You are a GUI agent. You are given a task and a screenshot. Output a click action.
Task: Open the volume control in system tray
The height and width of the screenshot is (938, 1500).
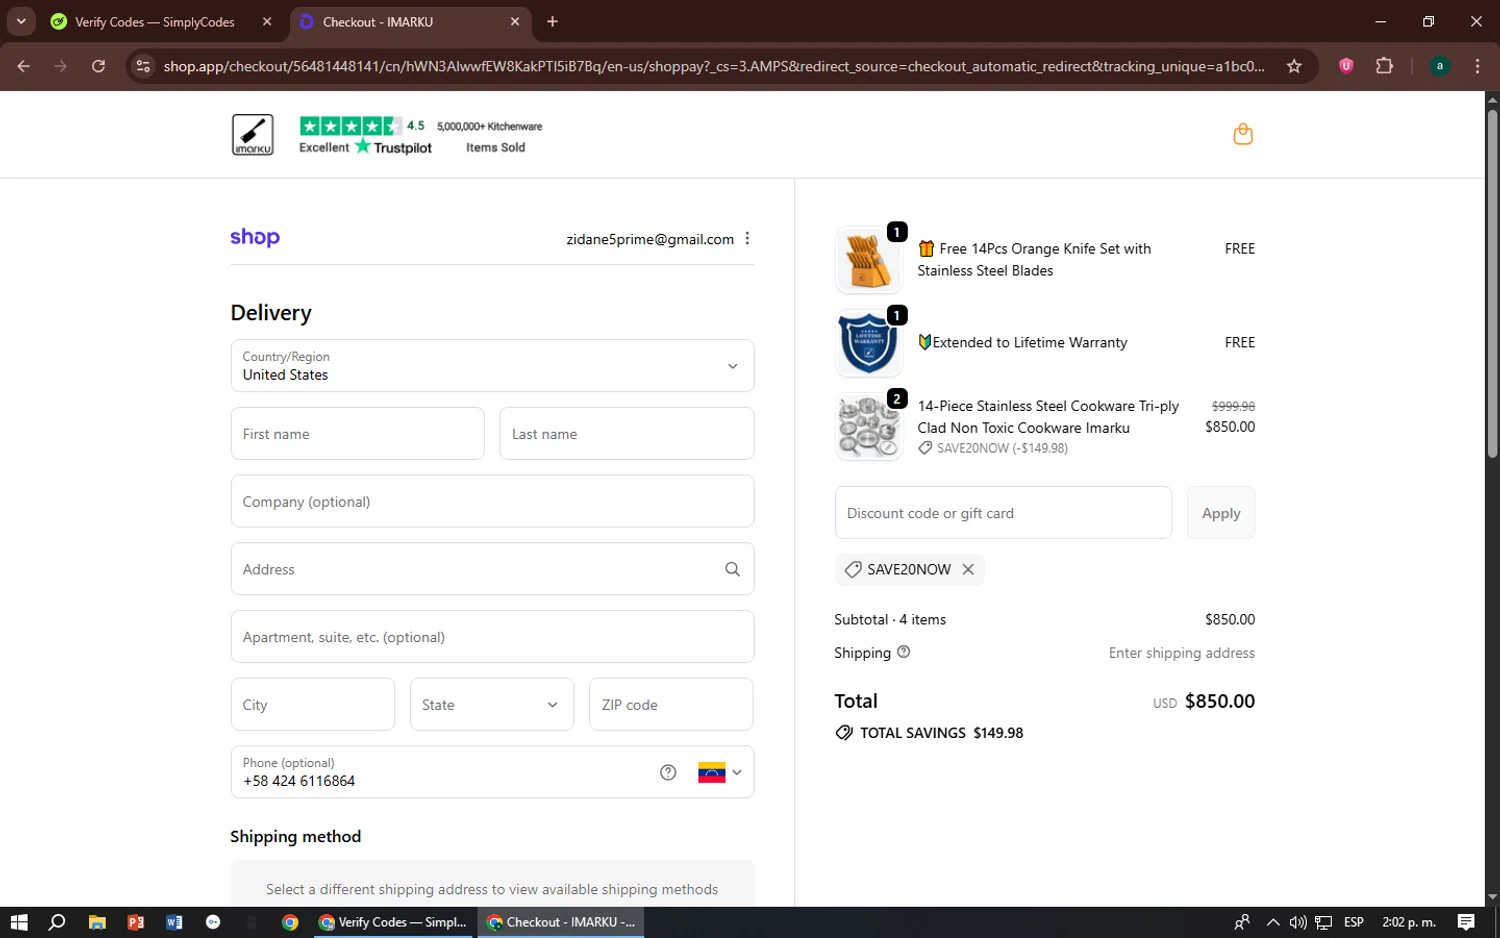click(x=1298, y=922)
